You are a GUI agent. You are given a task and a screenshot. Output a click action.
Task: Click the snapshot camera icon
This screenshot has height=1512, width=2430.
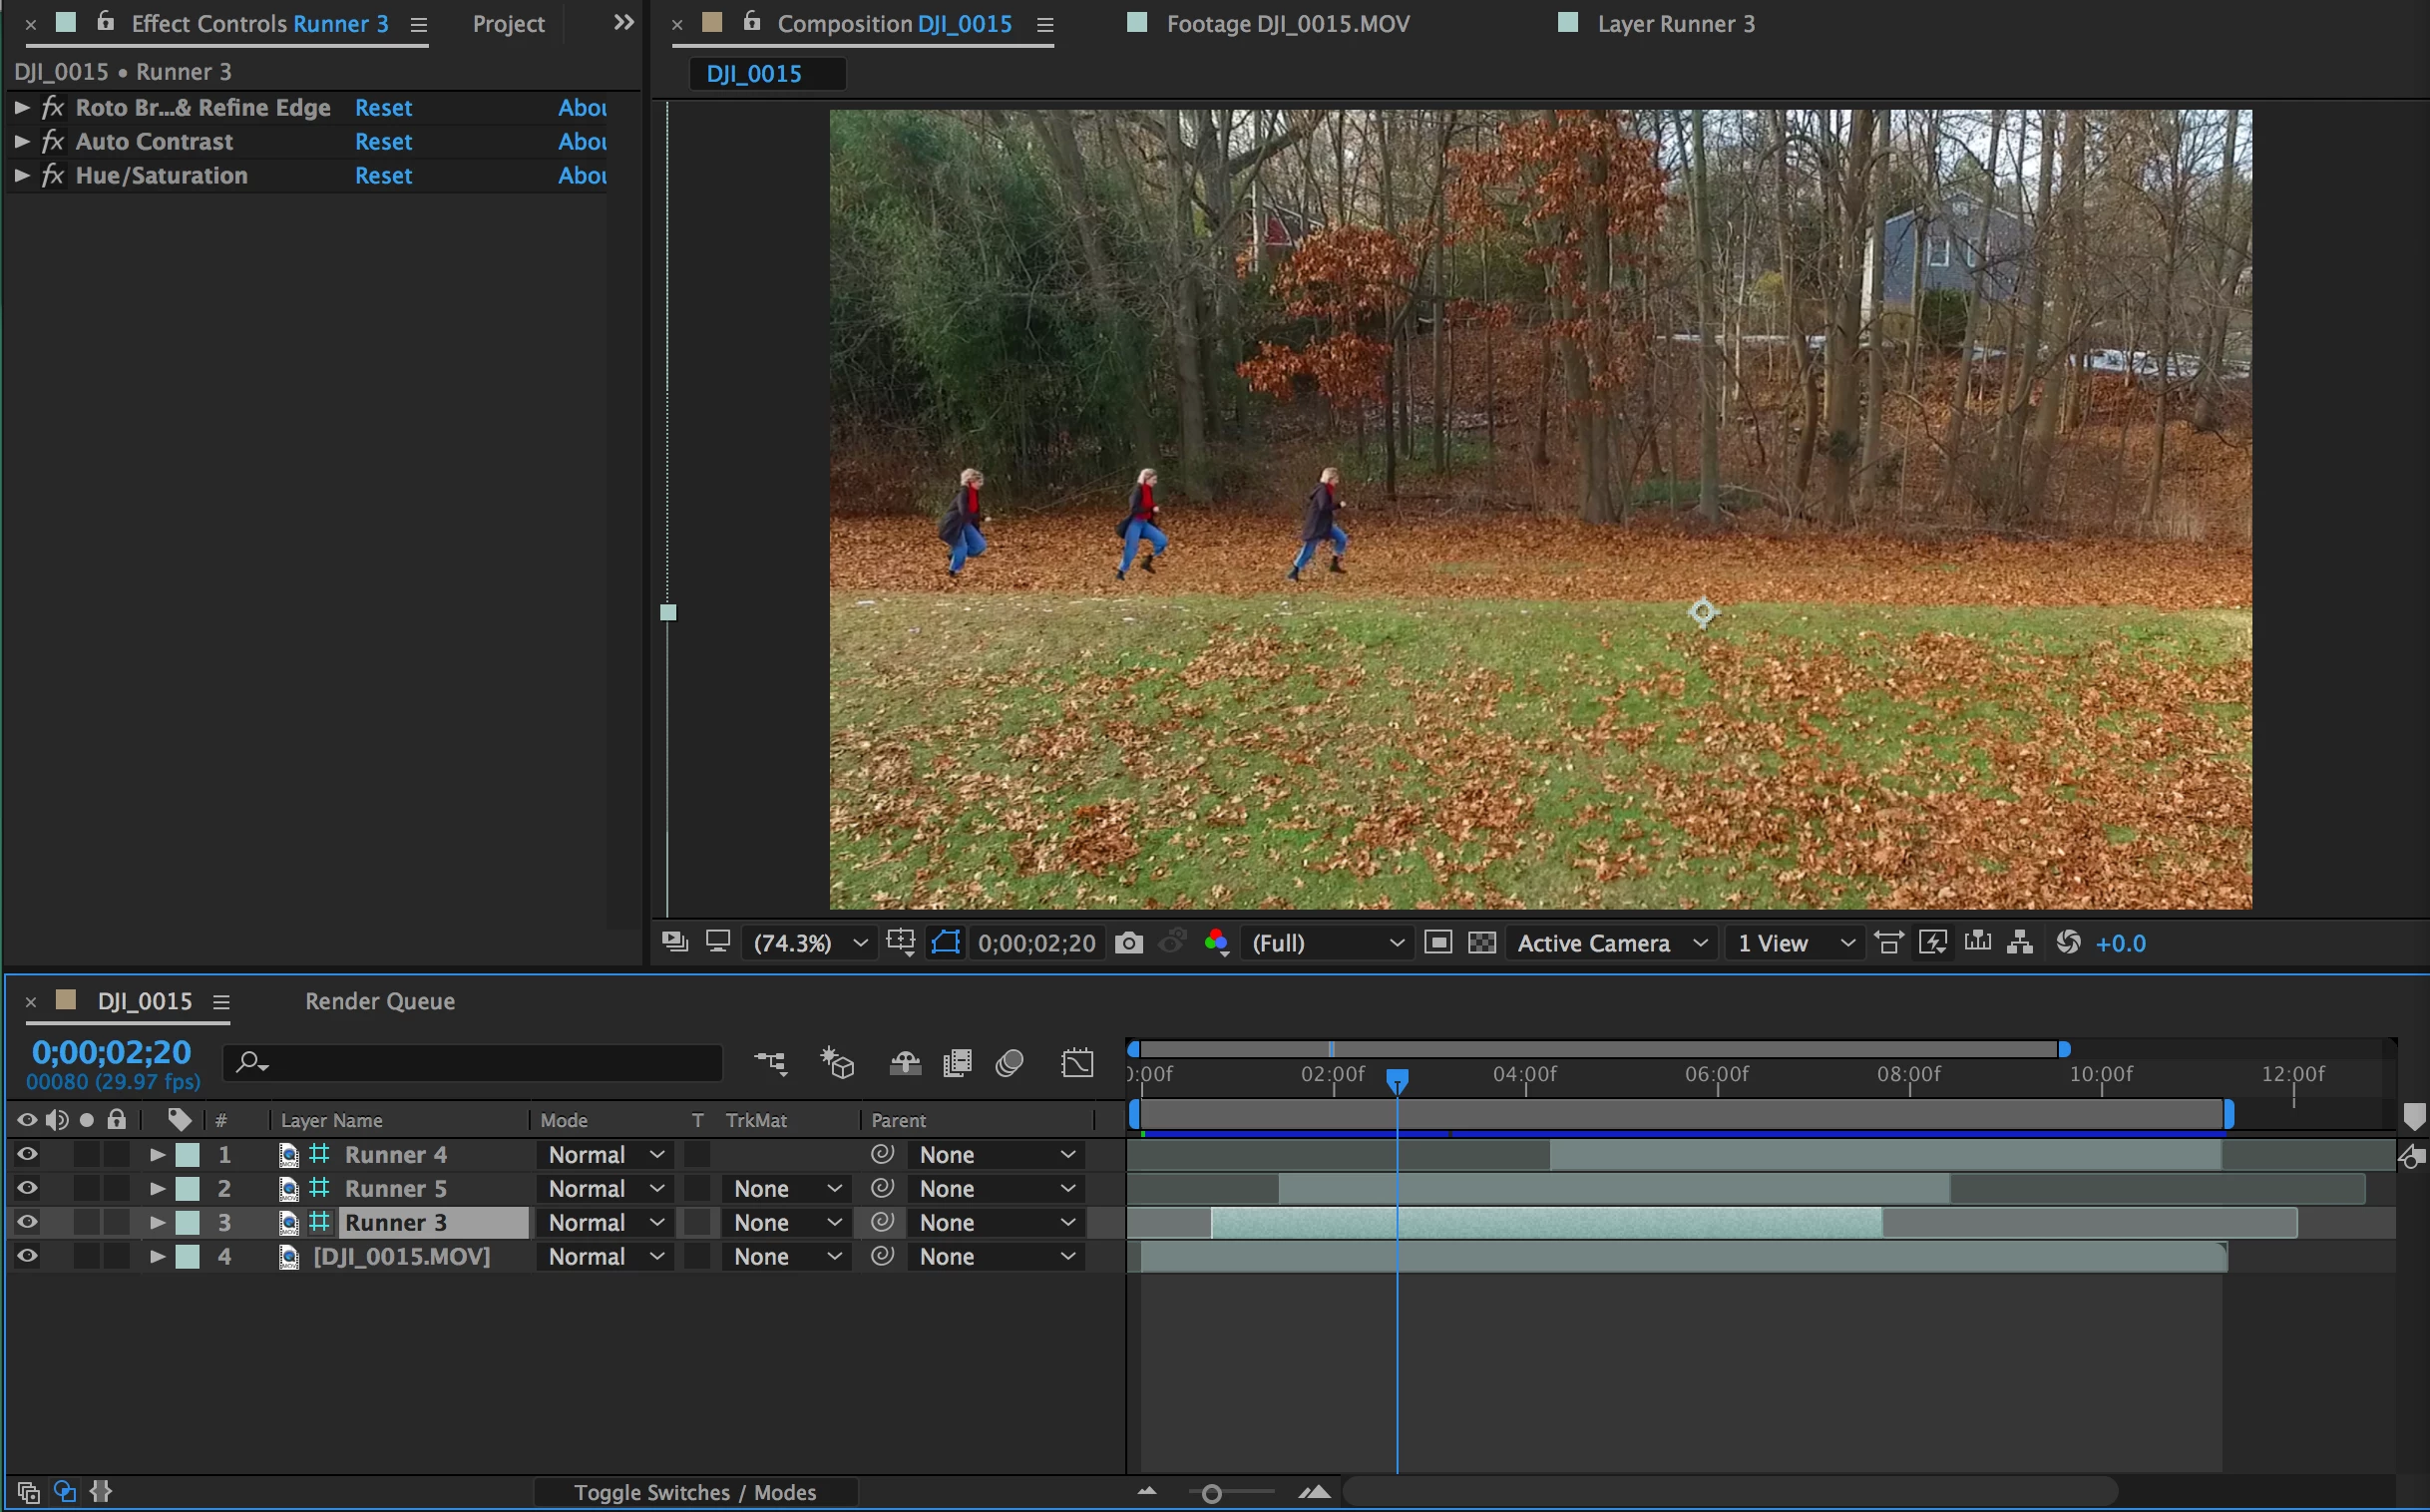point(1128,943)
